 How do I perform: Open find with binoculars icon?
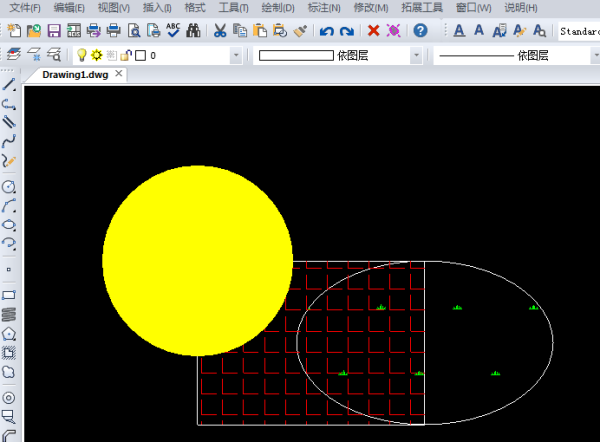[x=193, y=30]
